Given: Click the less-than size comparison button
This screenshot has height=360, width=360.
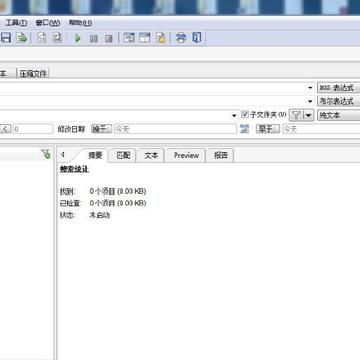Looking at the screenshot, I should (x=5, y=129).
